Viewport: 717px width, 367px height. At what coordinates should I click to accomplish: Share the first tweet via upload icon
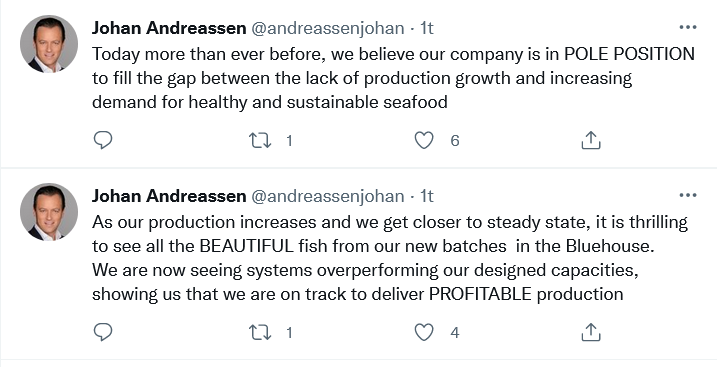(x=590, y=140)
